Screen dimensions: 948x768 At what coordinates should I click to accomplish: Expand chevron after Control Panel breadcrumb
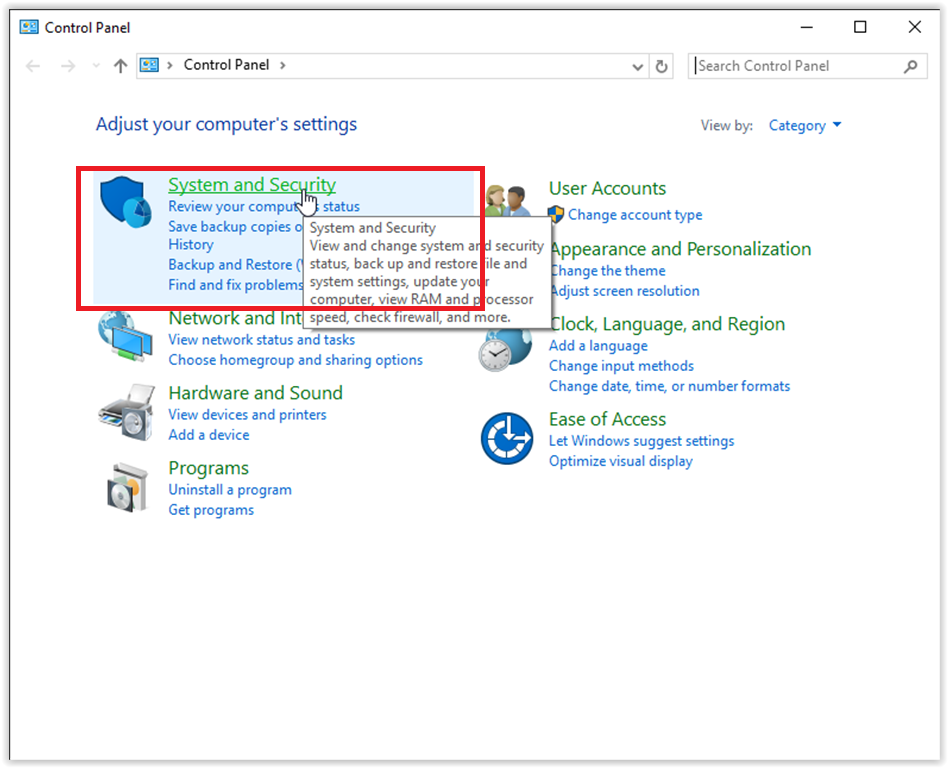(283, 65)
